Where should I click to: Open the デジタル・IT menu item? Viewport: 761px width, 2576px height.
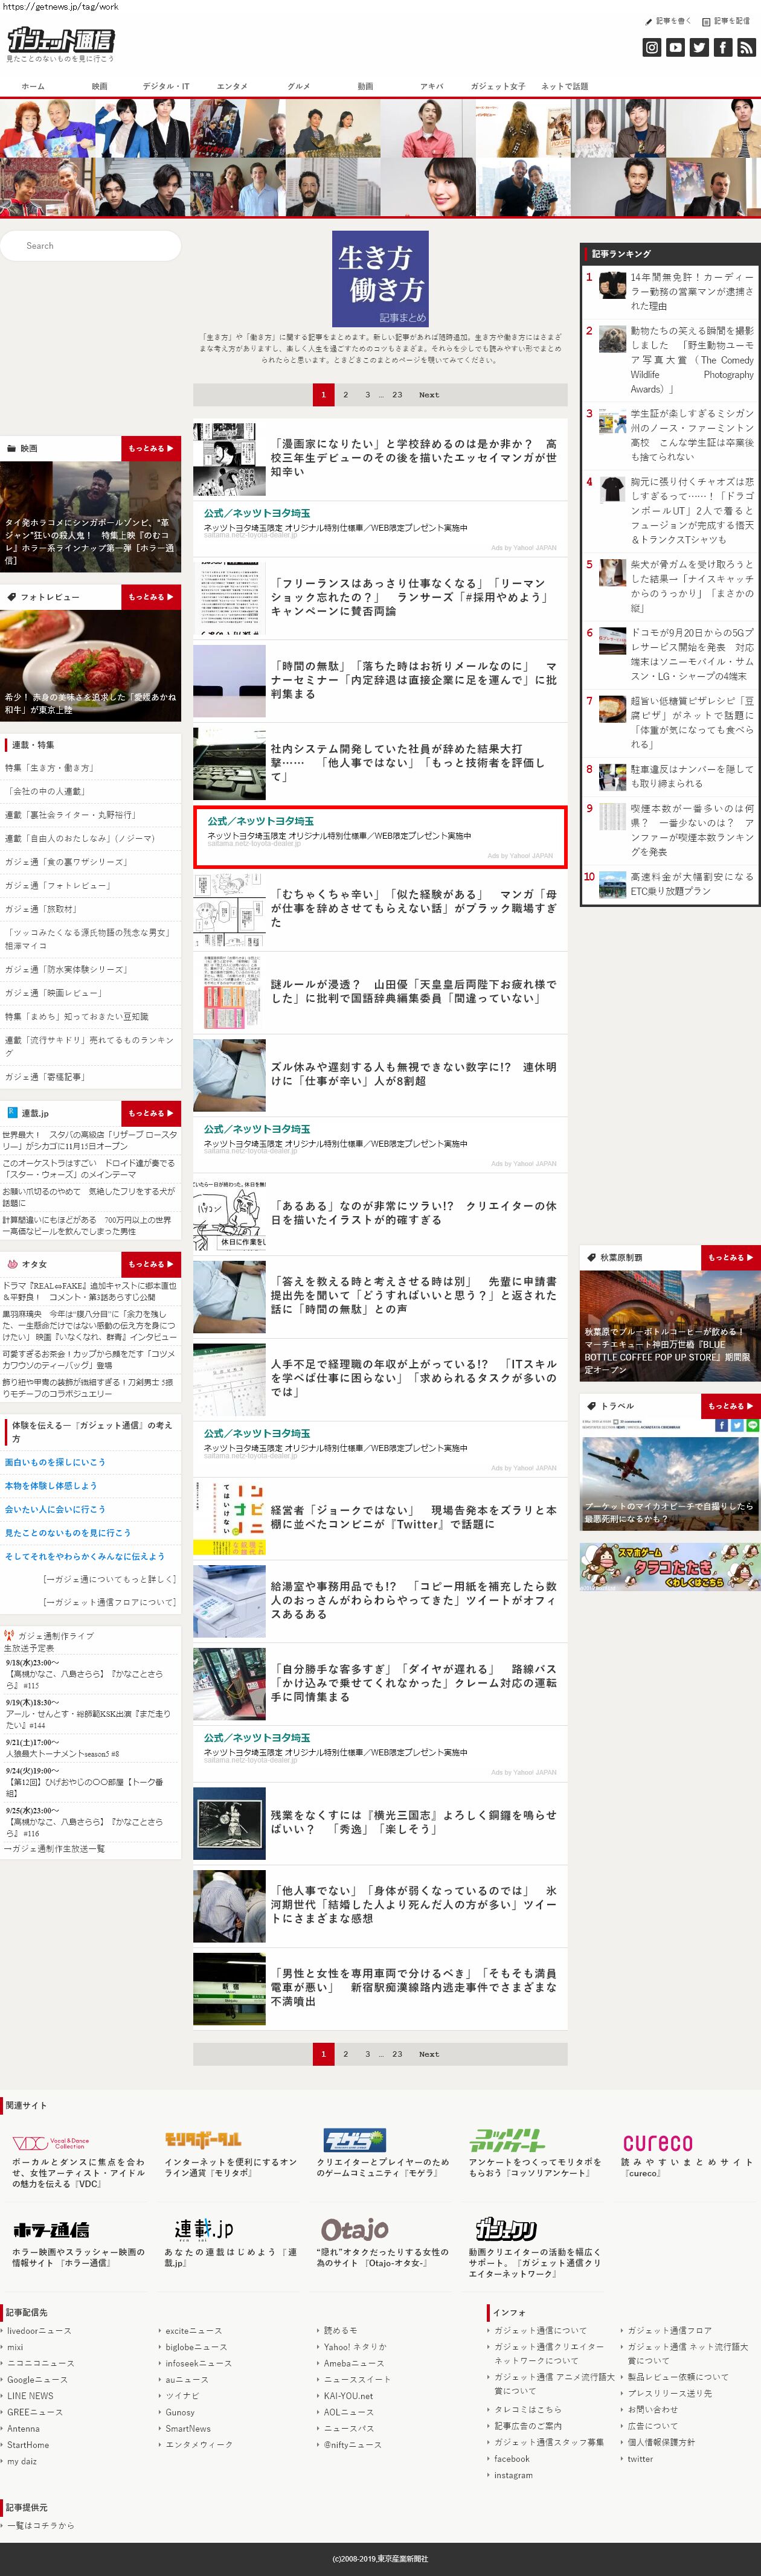166,86
